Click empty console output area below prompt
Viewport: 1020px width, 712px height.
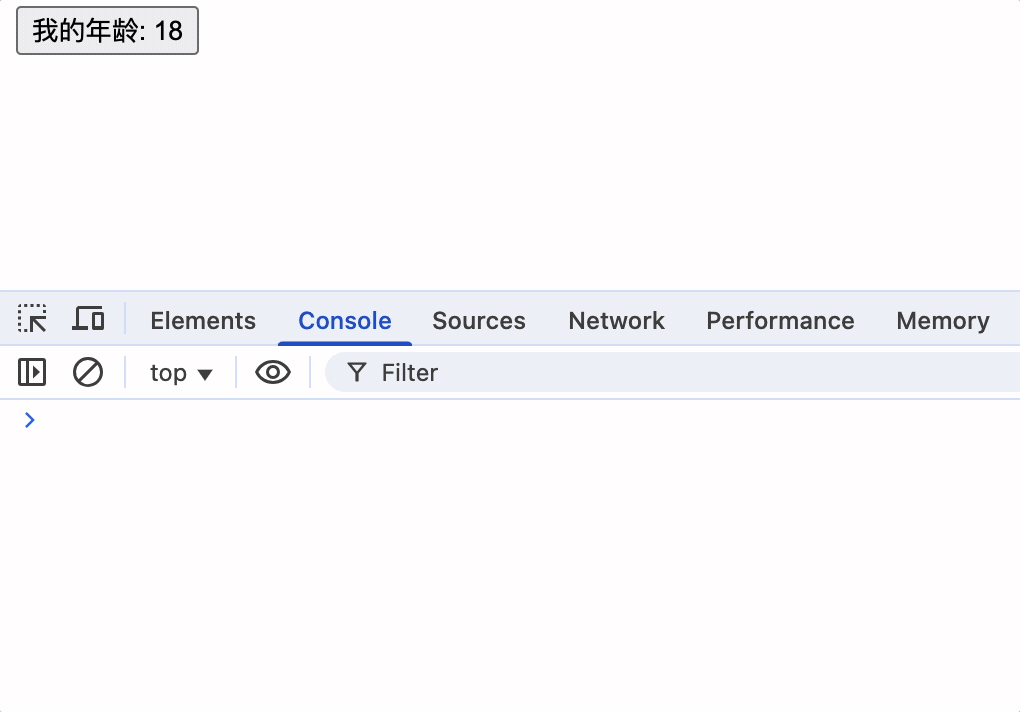(x=510, y=572)
